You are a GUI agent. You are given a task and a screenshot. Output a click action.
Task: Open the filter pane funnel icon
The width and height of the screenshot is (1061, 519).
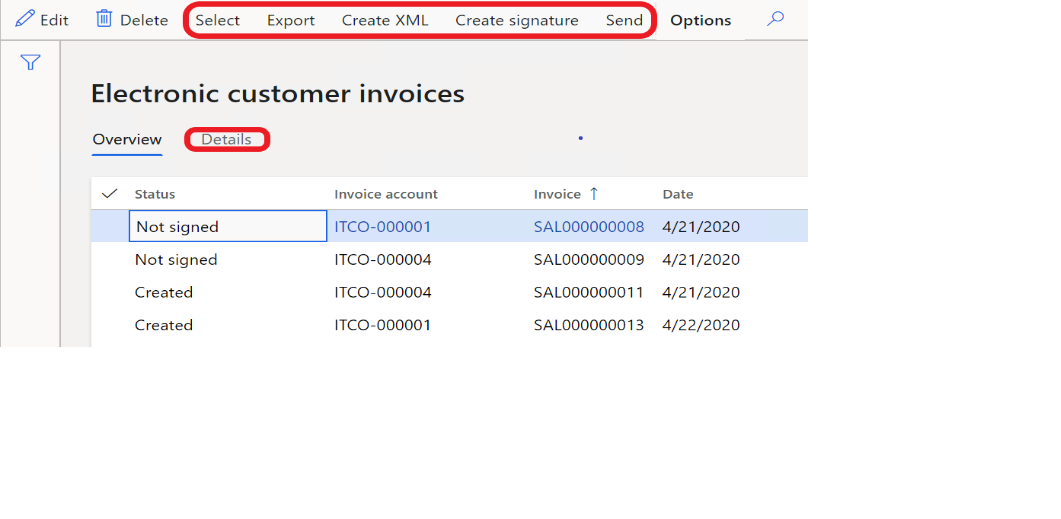coord(30,63)
